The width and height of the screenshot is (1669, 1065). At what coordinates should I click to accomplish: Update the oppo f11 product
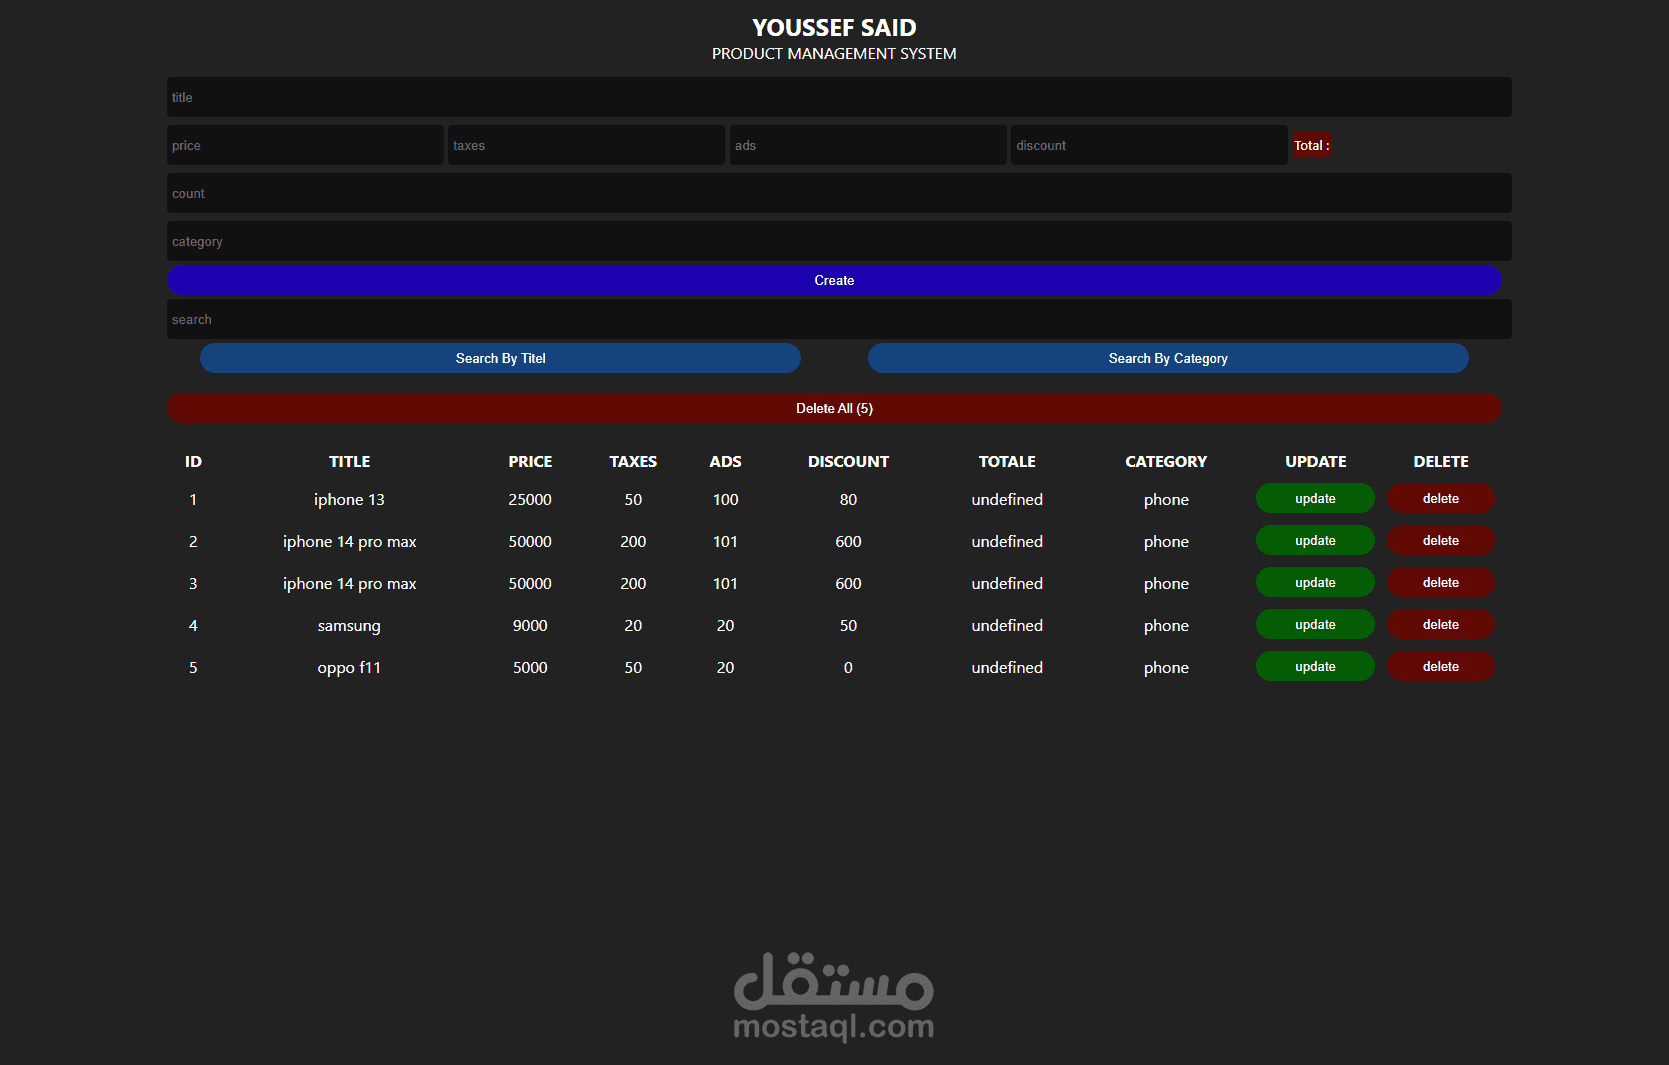coord(1315,666)
